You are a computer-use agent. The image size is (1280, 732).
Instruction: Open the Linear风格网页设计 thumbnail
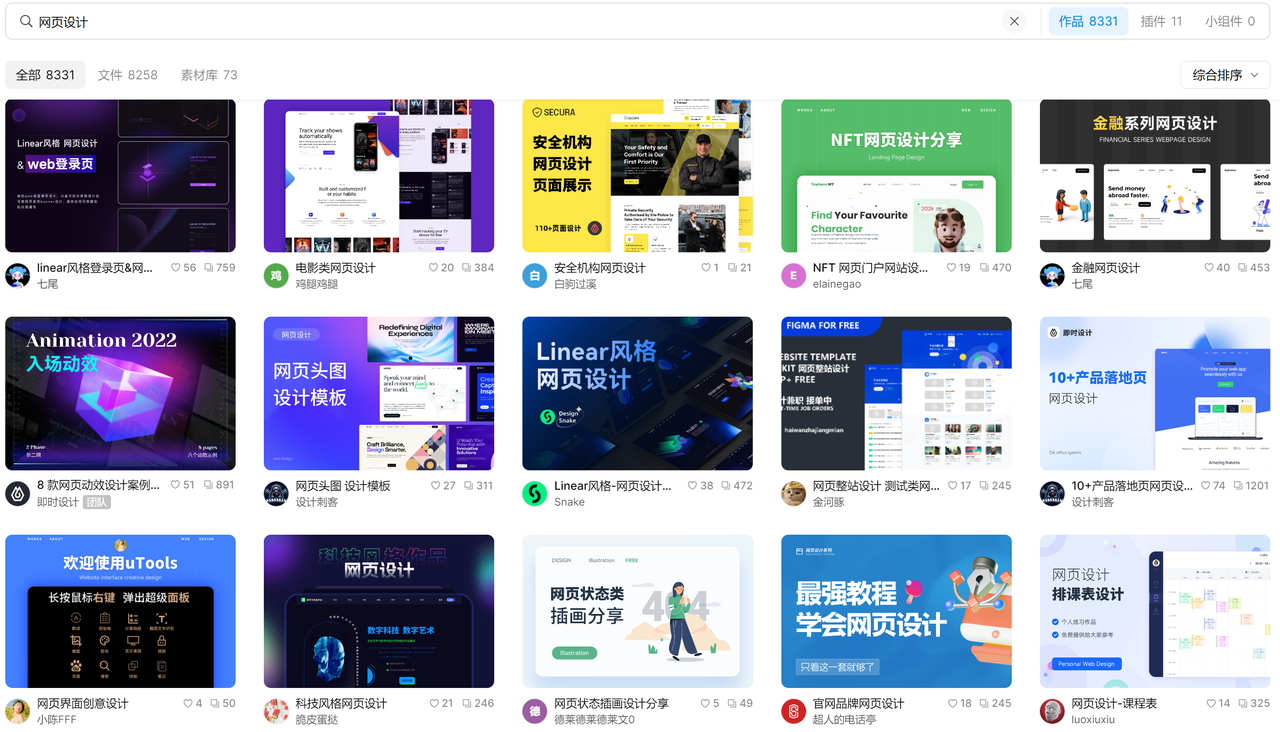pyautogui.click(x=637, y=393)
